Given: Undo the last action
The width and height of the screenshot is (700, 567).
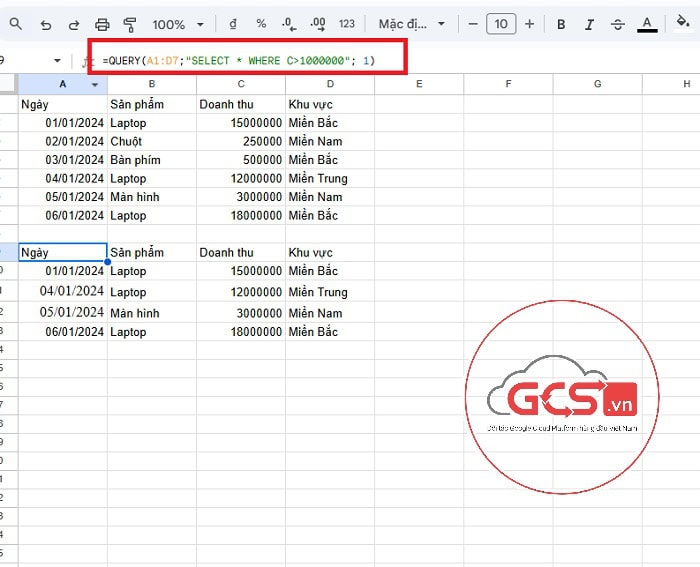Looking at the screenshot, I should click(46, 24).
